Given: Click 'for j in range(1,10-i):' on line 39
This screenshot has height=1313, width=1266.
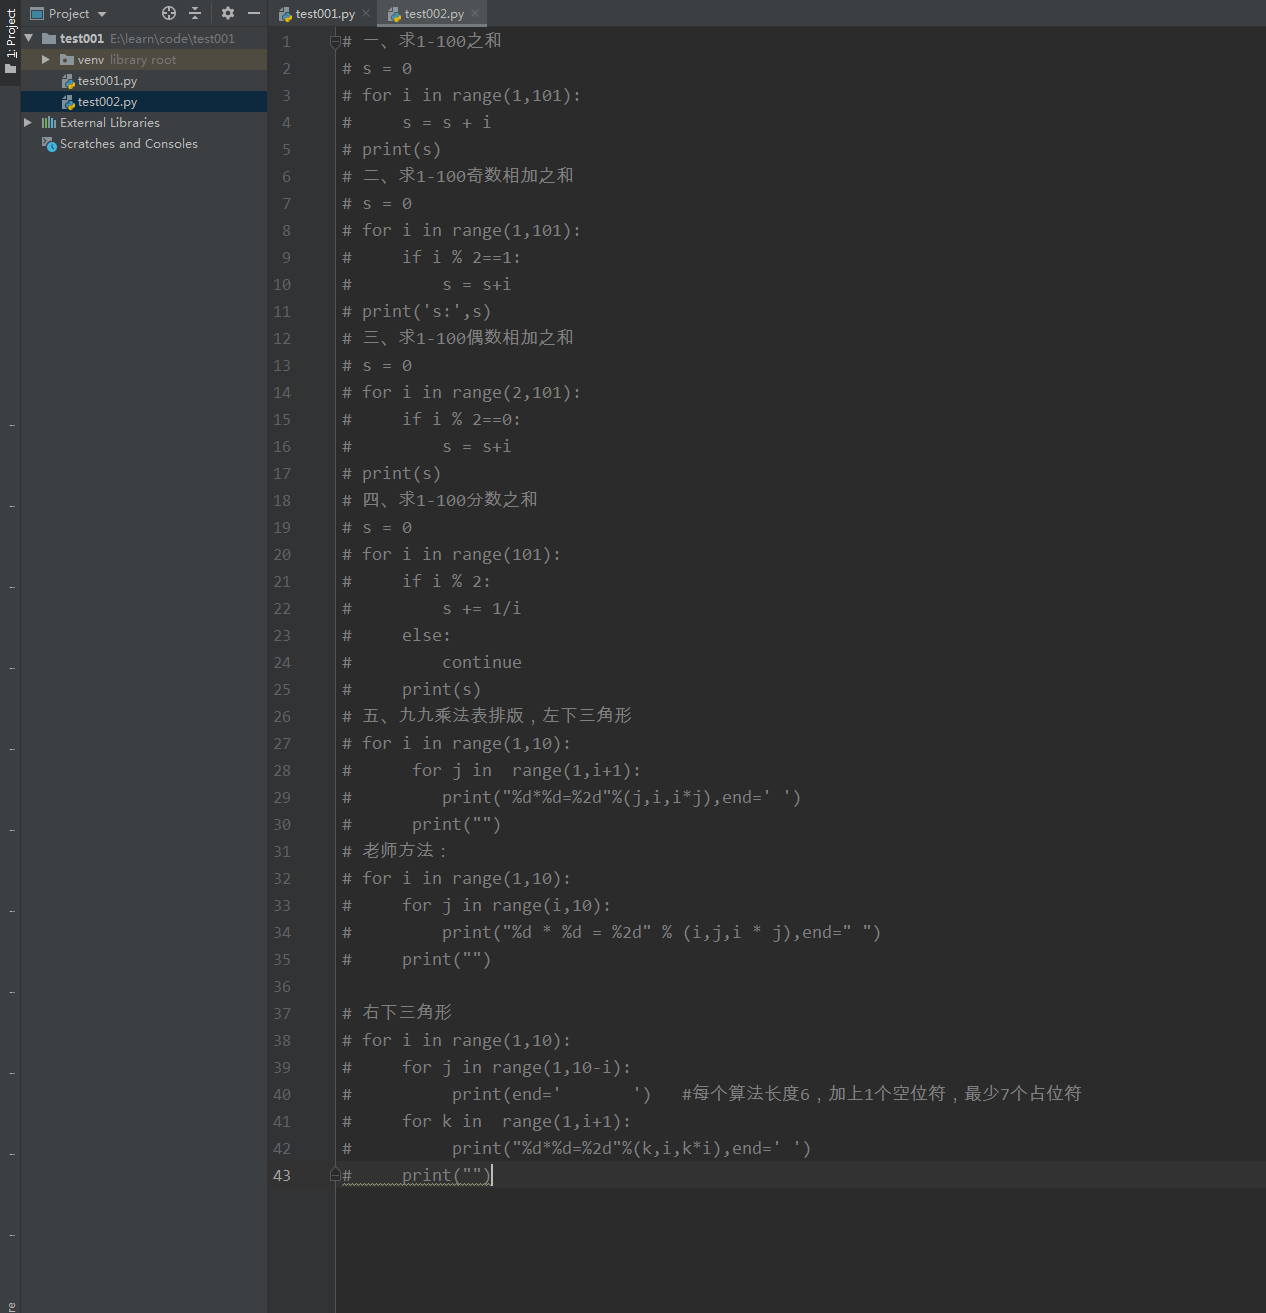Looking at the screenshot, I should click(x=516, y=1068).
